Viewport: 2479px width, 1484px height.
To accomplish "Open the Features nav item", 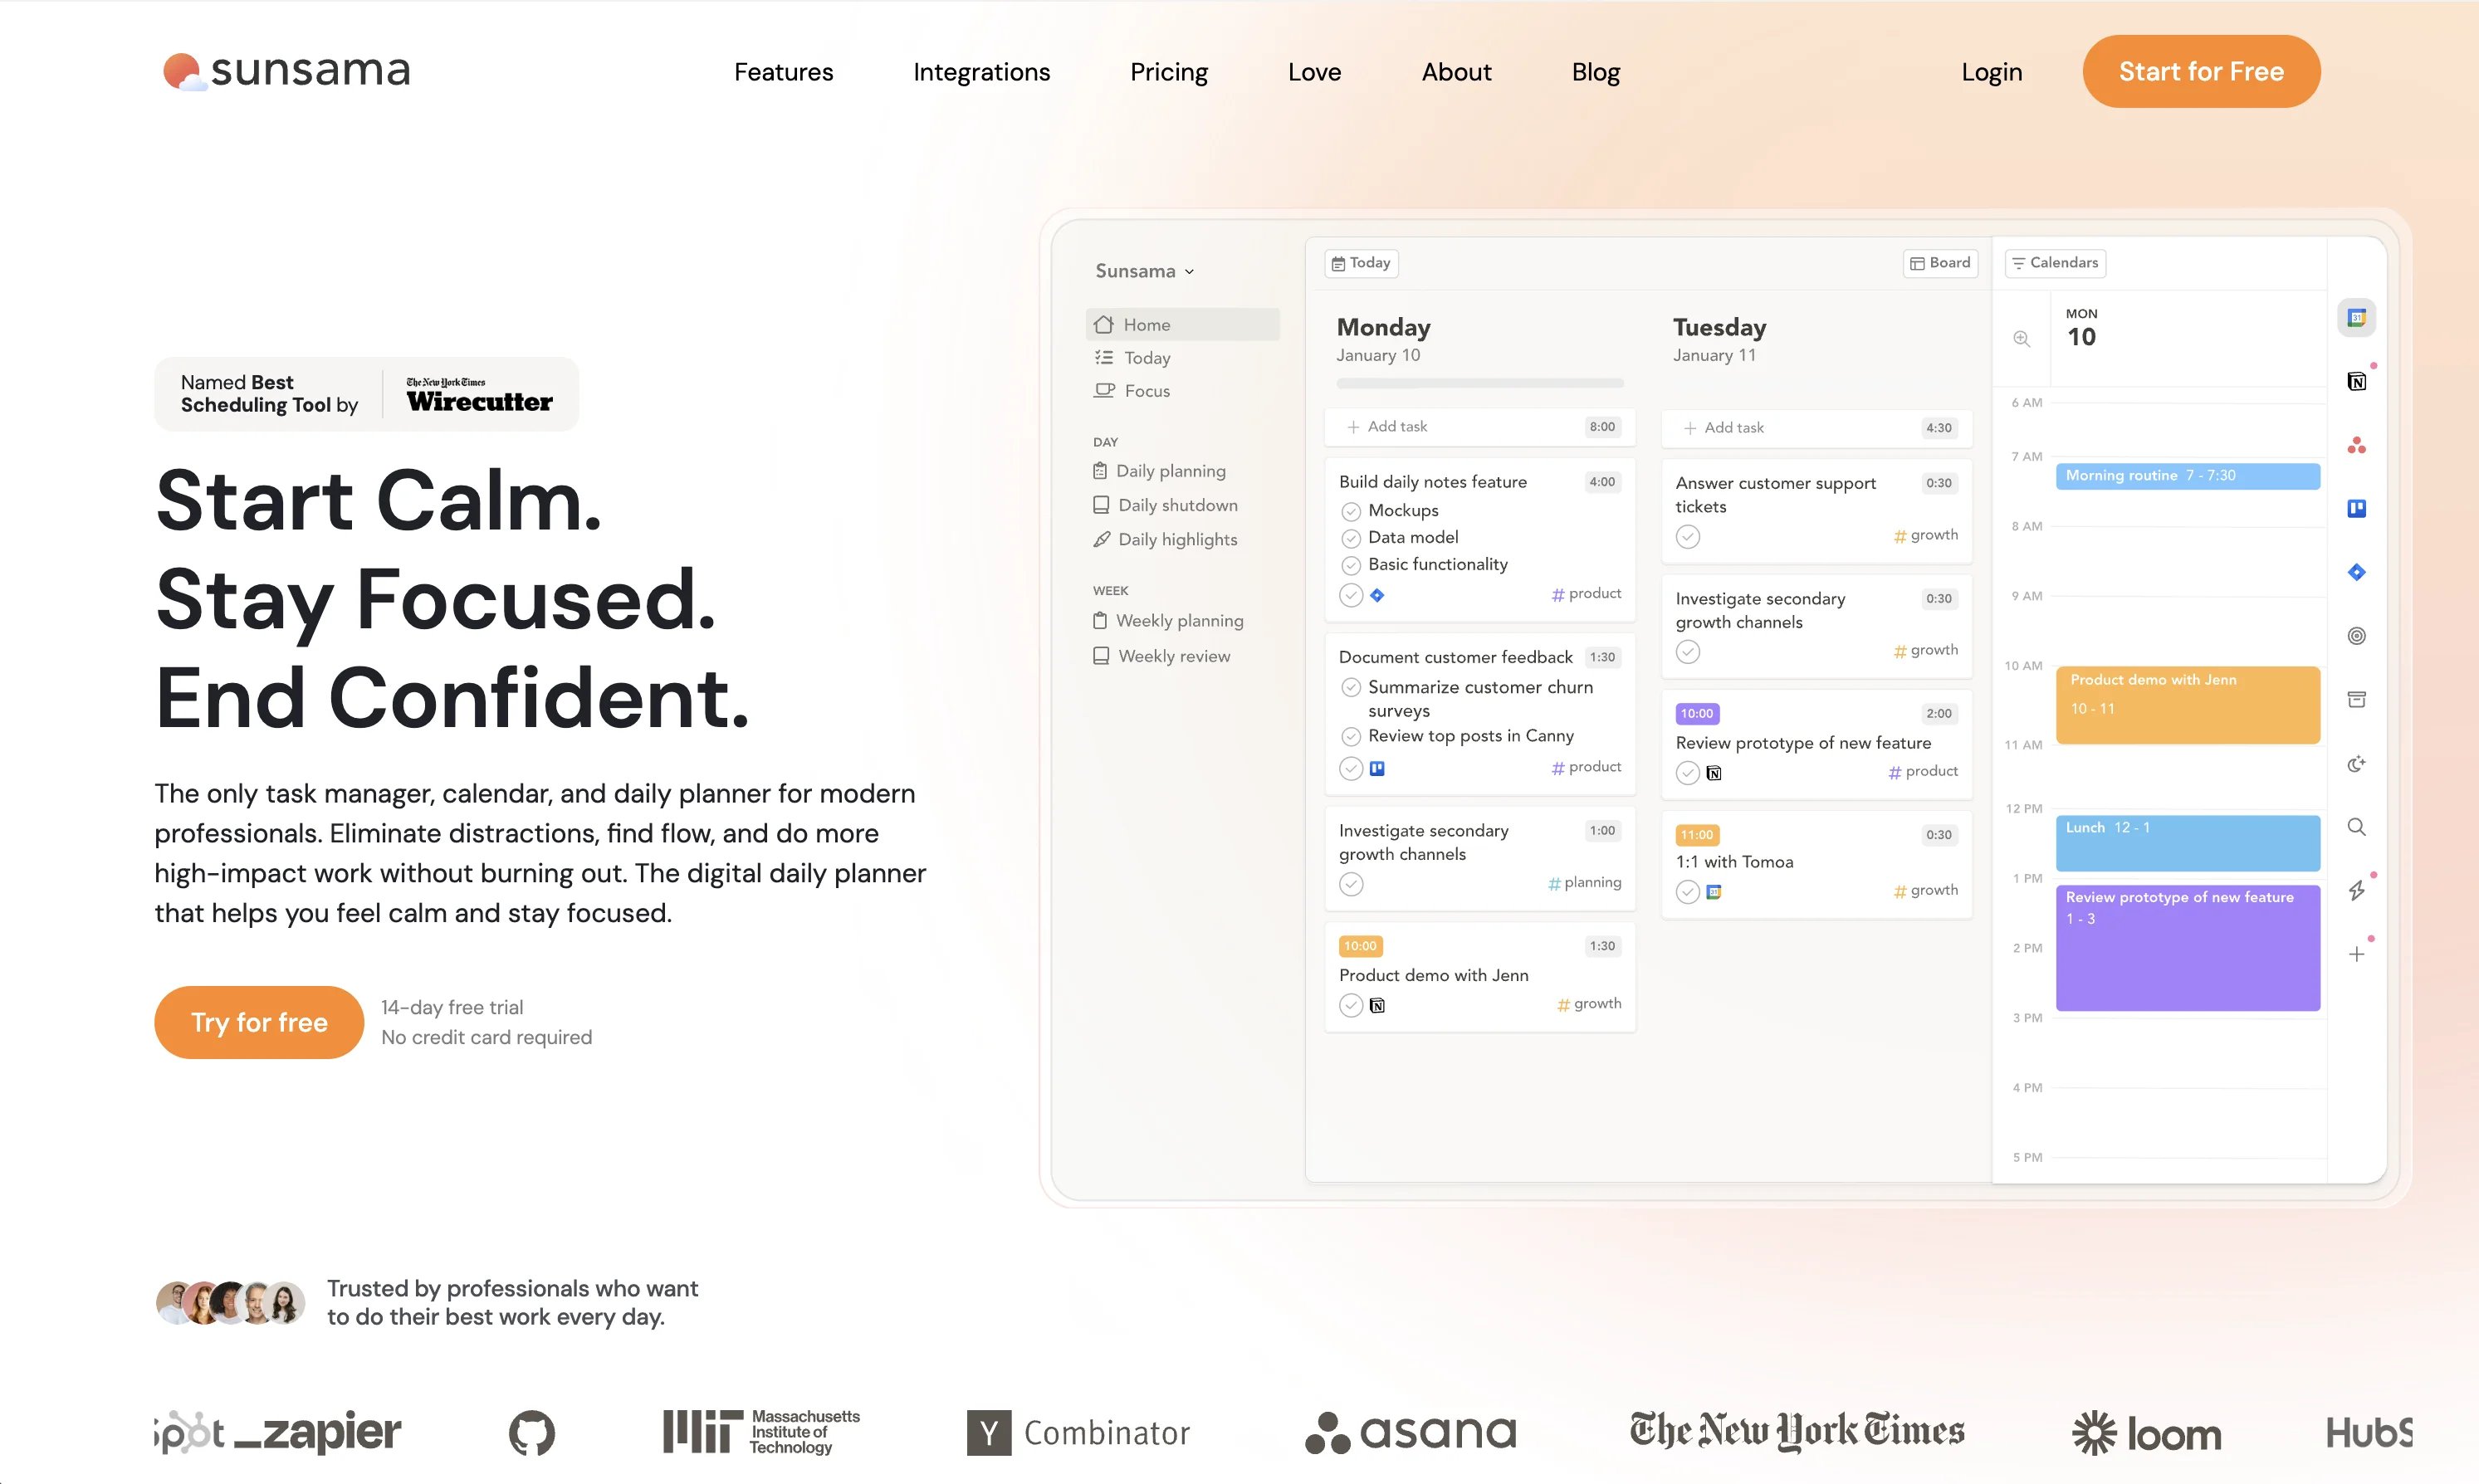I will [x=783, y=72].
